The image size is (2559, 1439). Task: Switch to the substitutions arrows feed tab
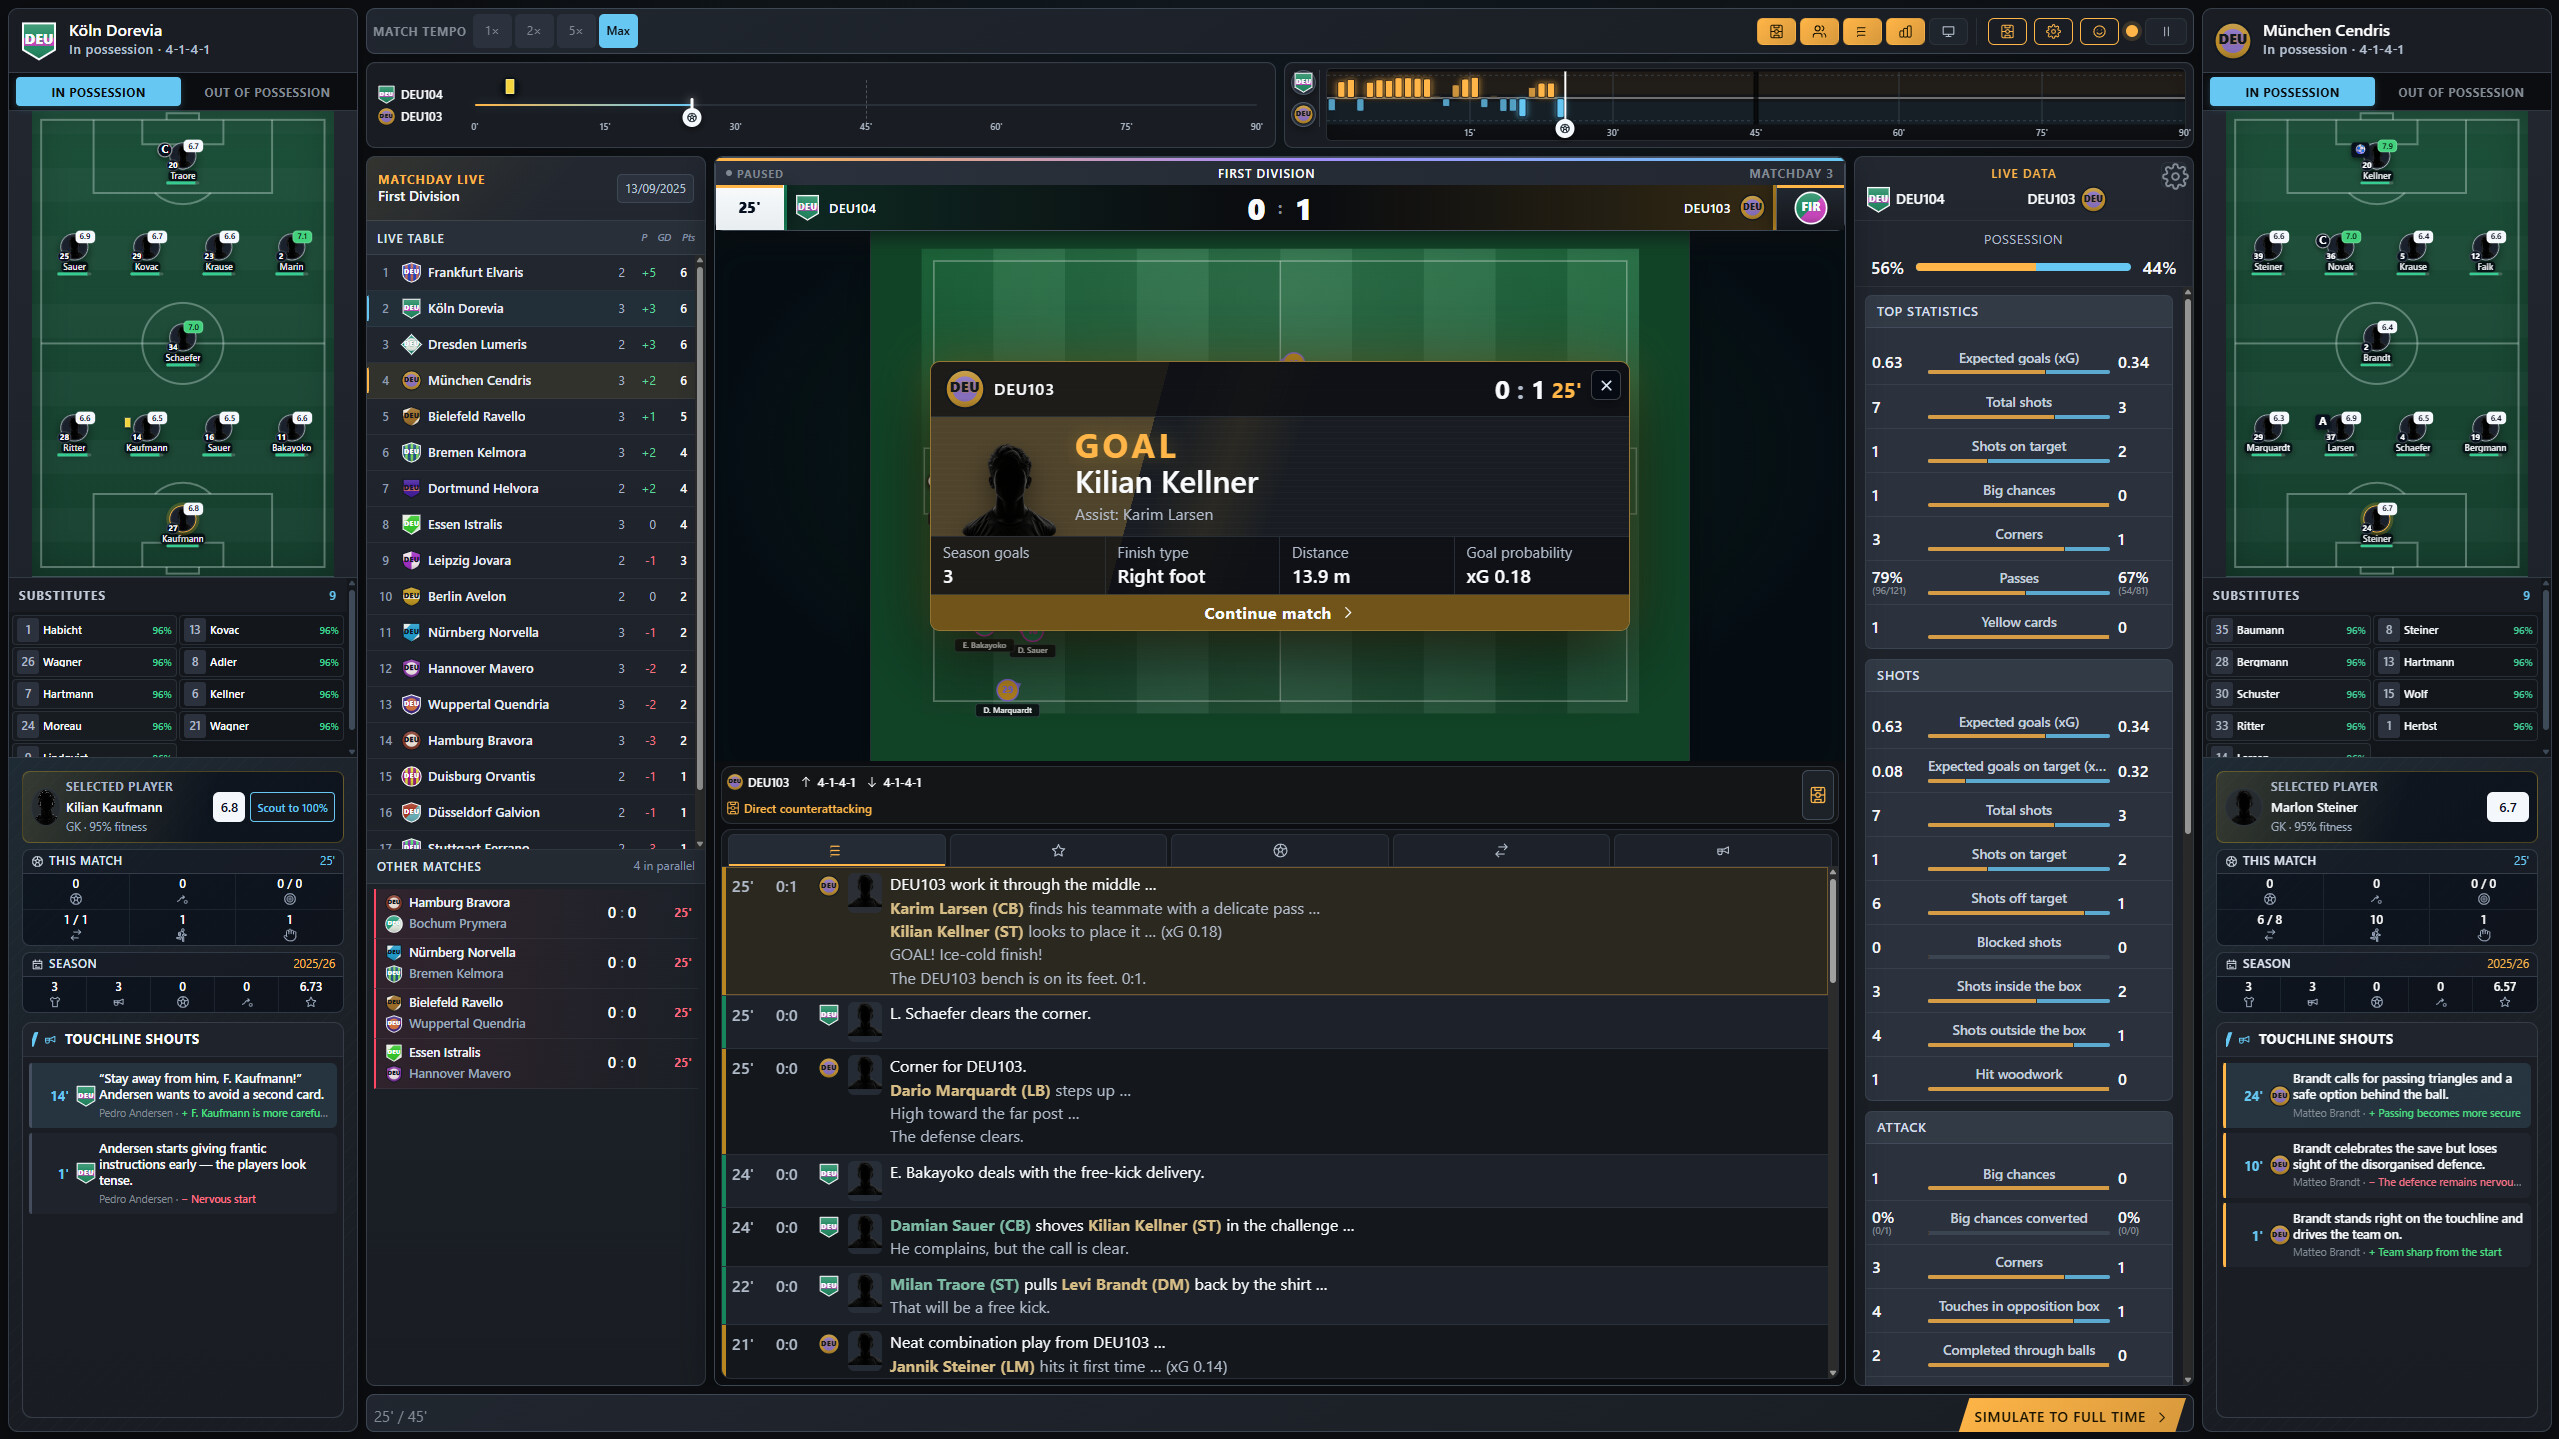(1501, 851)
